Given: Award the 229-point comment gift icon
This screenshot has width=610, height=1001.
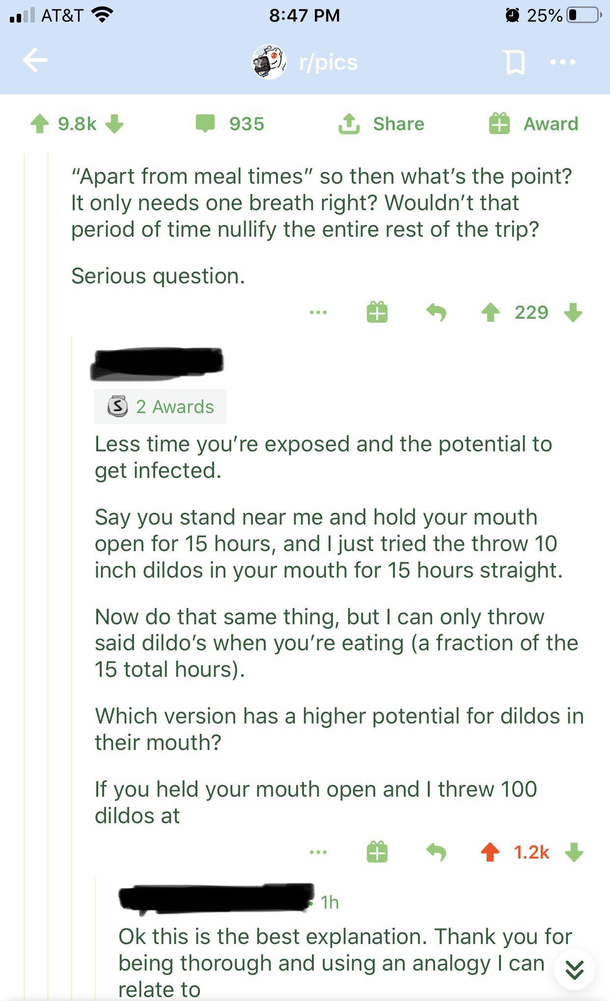Looking at the screenshot, I should (x=377, y=312).
